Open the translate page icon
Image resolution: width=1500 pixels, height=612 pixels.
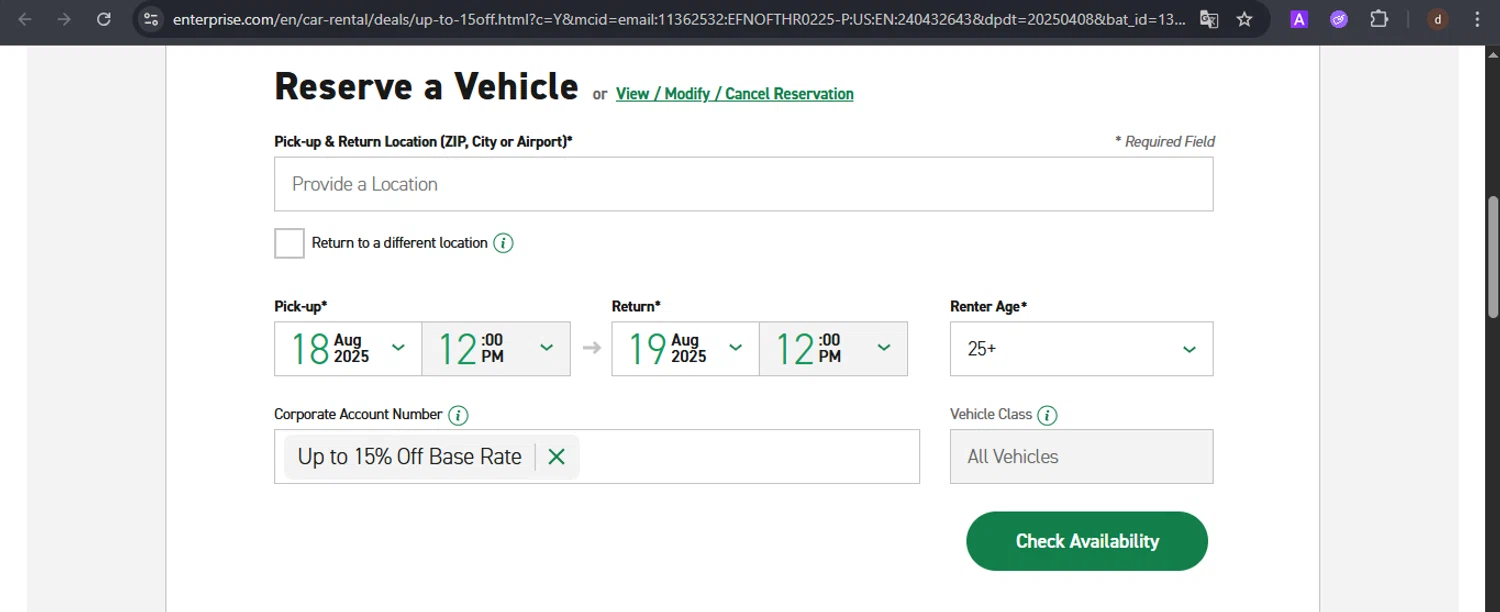pos(1209,19)
